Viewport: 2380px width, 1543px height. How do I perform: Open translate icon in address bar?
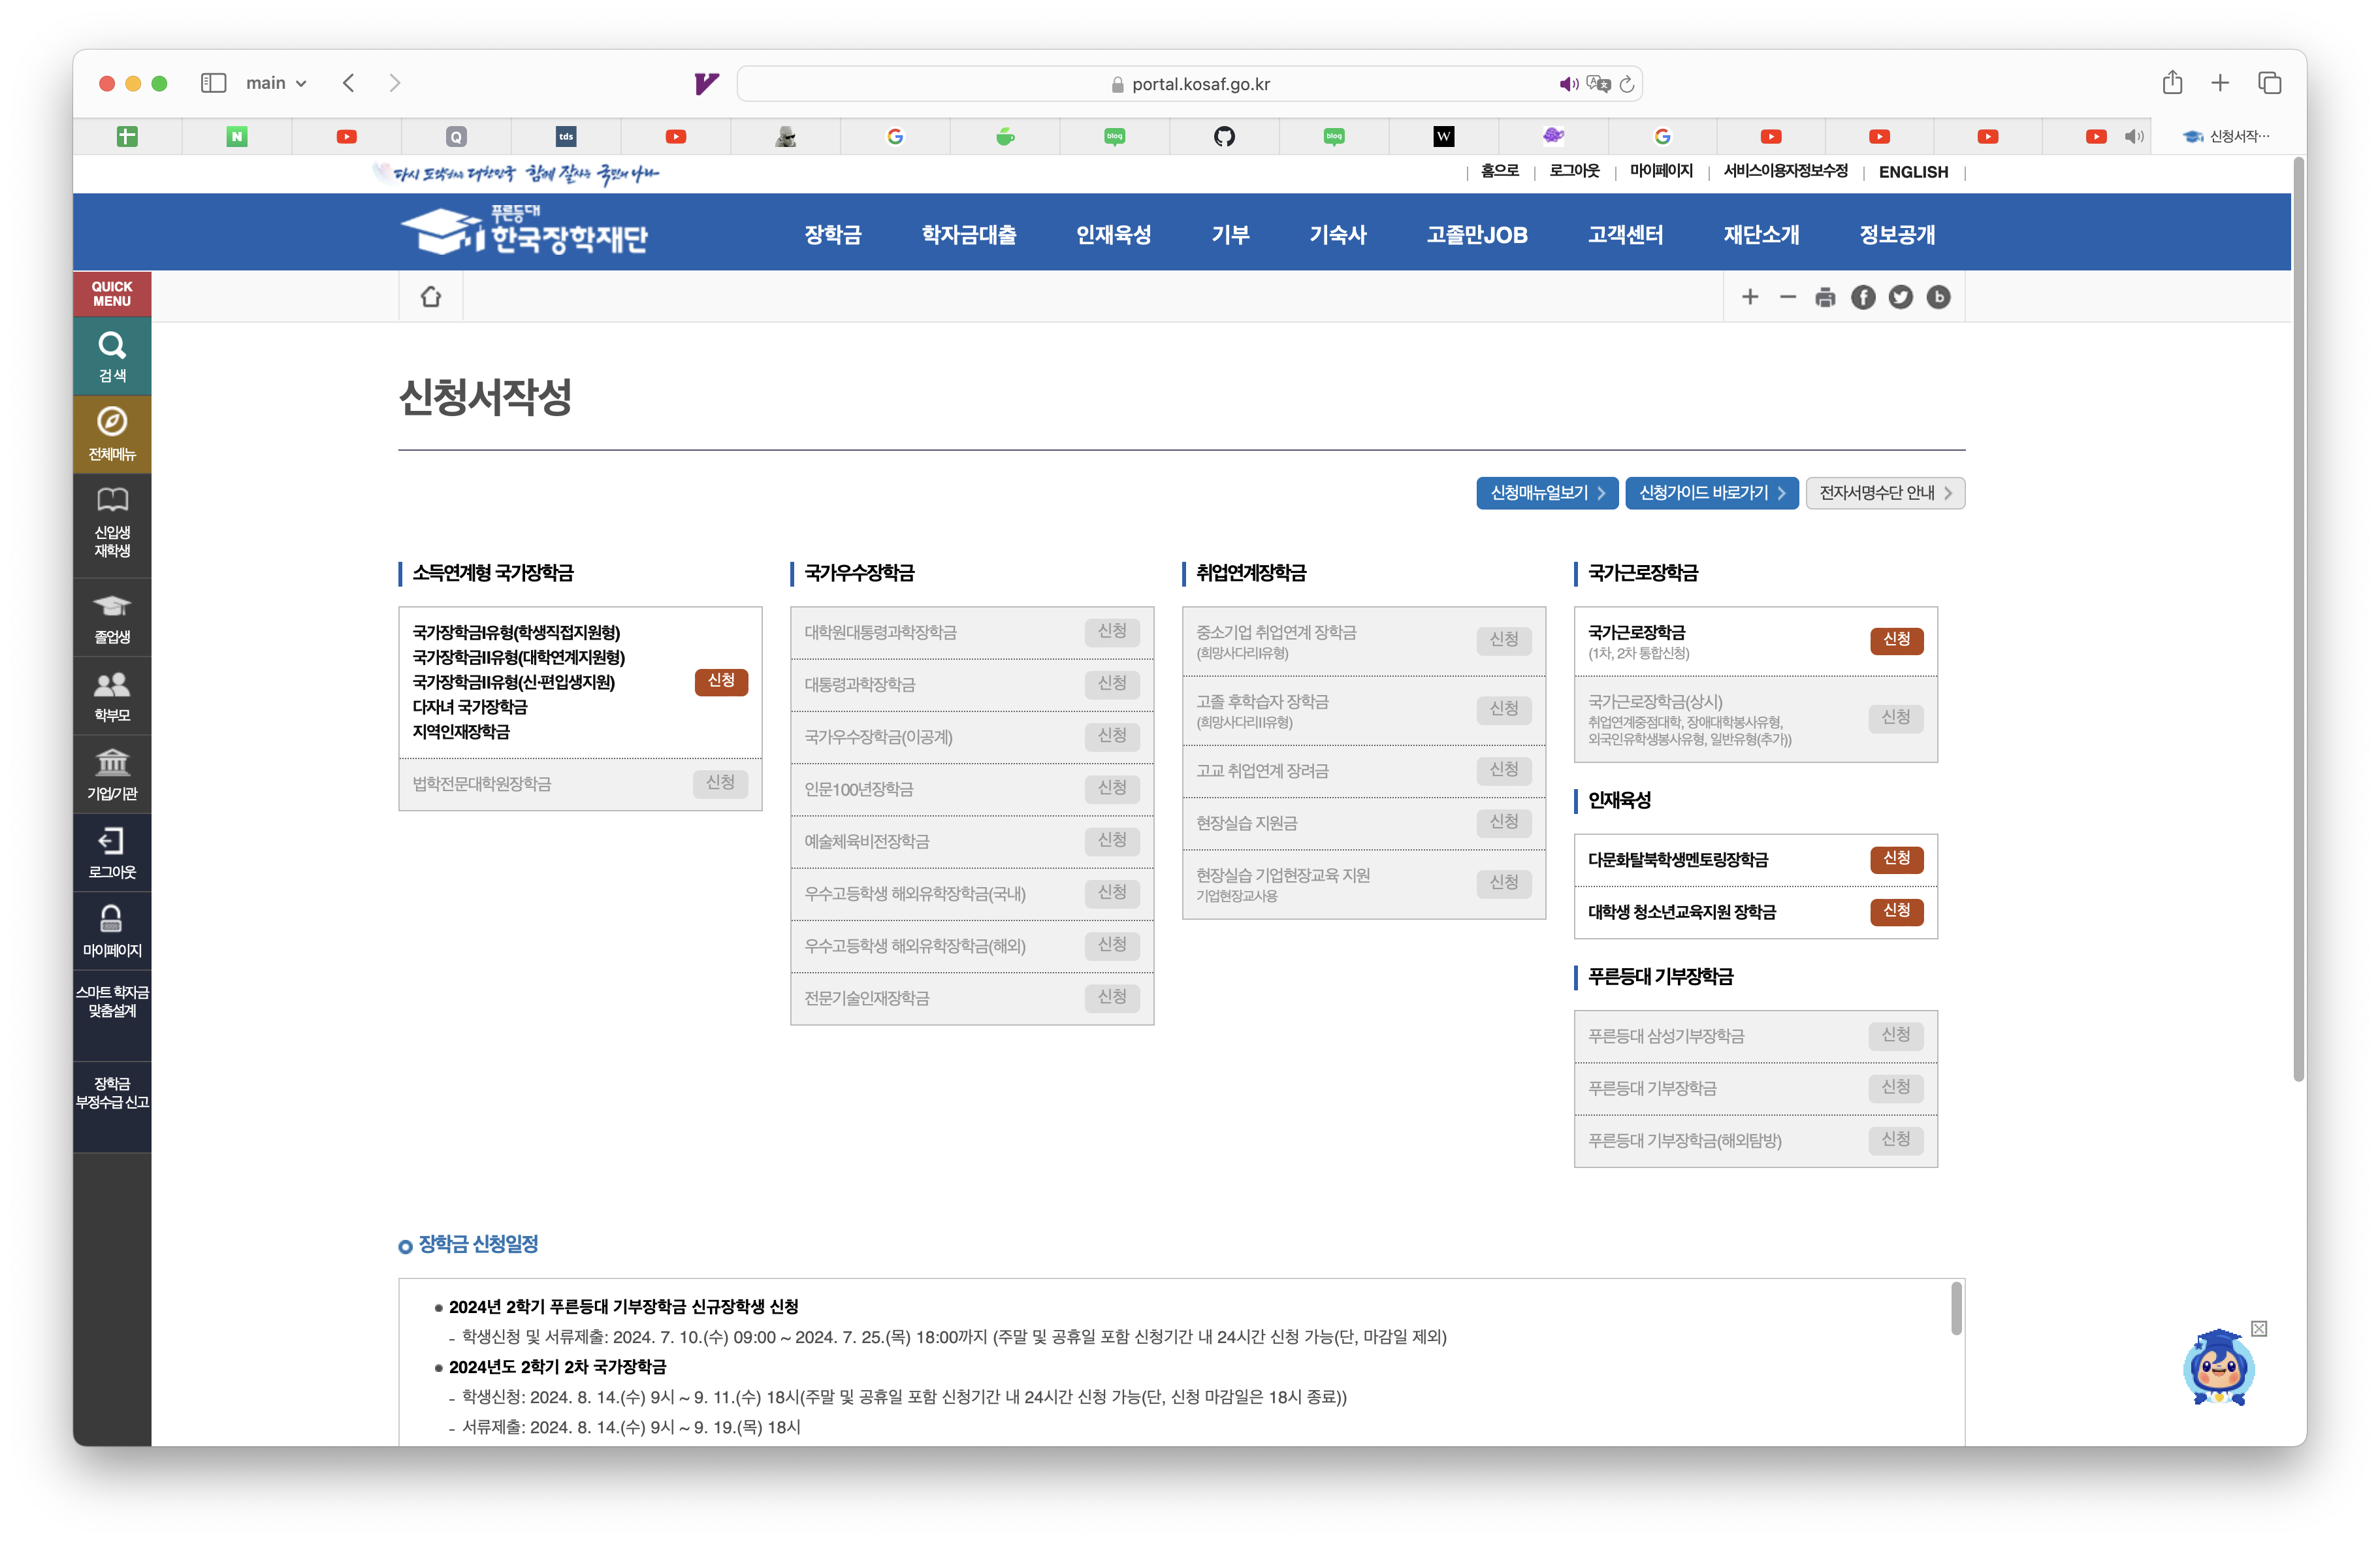[1598, 84]
